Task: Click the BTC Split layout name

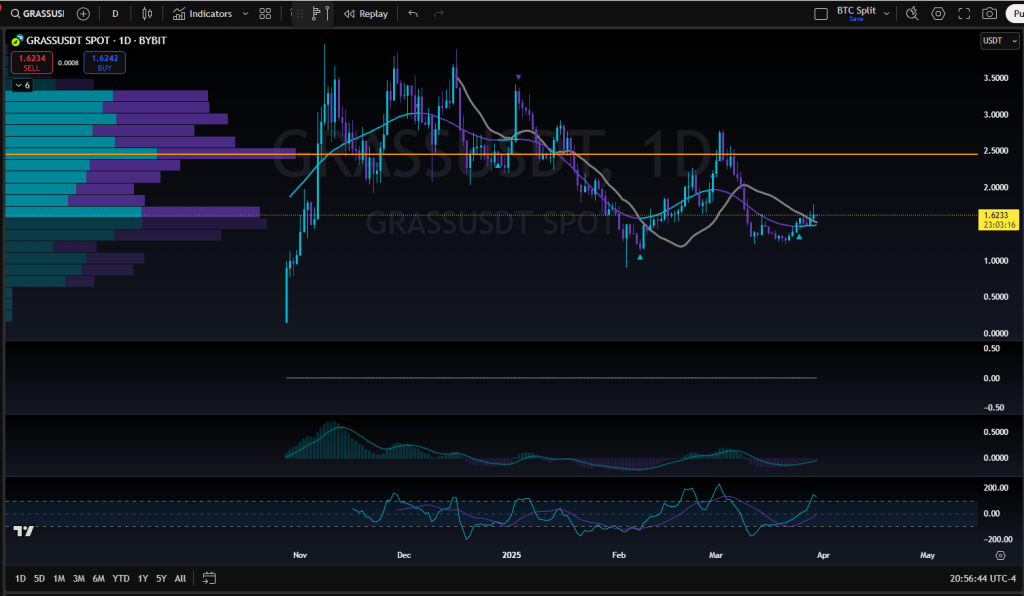Action: [856, 10]
